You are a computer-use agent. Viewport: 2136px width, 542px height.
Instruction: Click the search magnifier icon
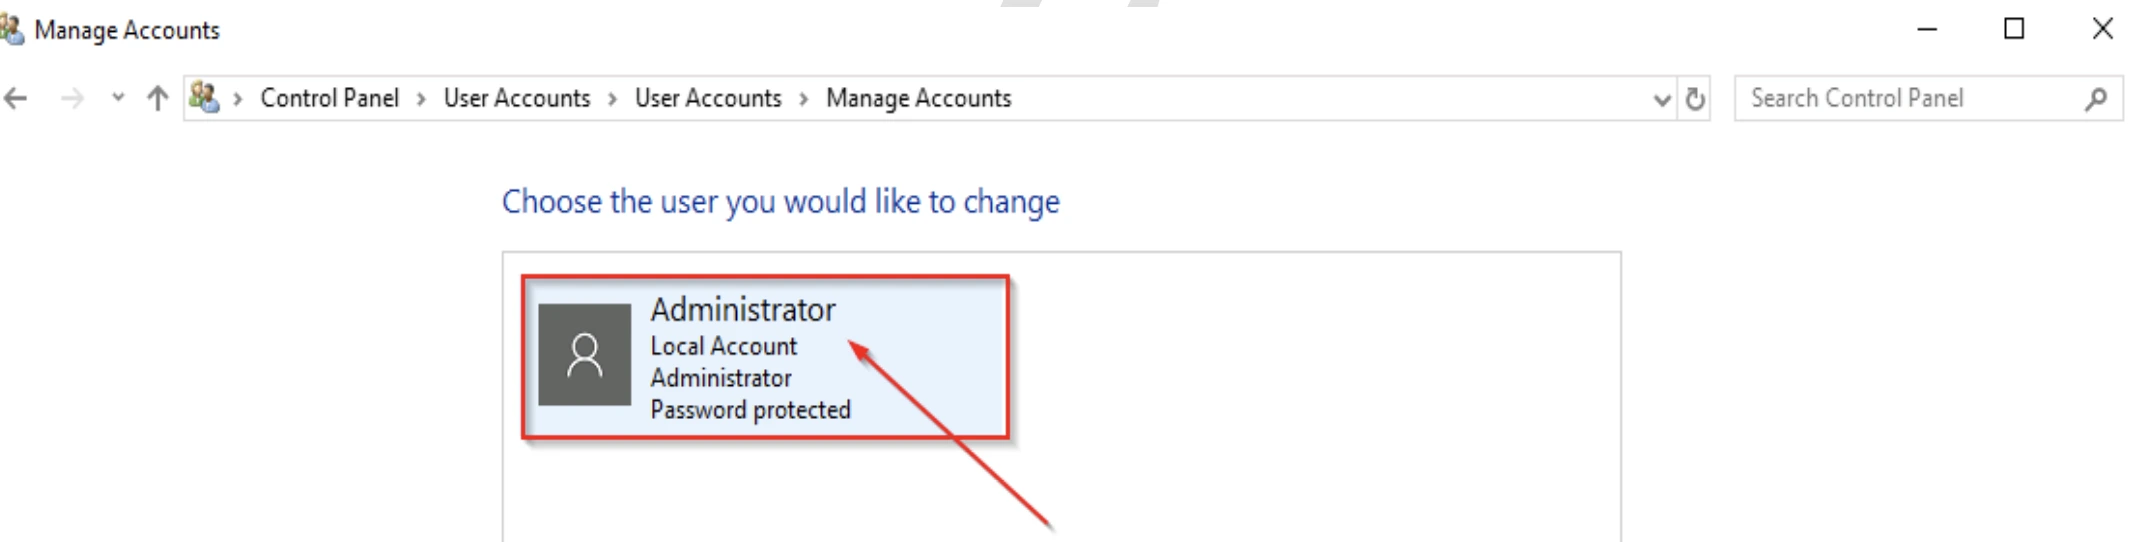(x=2096, y=98)
